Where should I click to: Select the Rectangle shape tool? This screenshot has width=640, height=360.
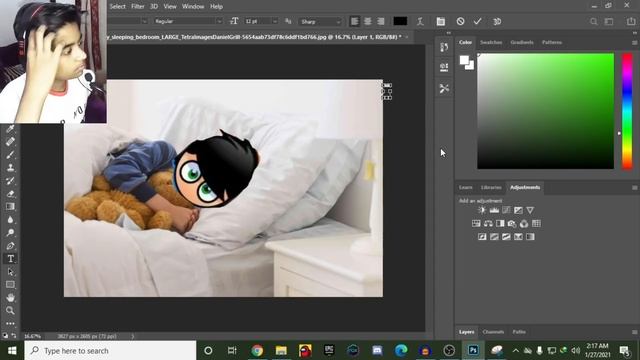10,284
